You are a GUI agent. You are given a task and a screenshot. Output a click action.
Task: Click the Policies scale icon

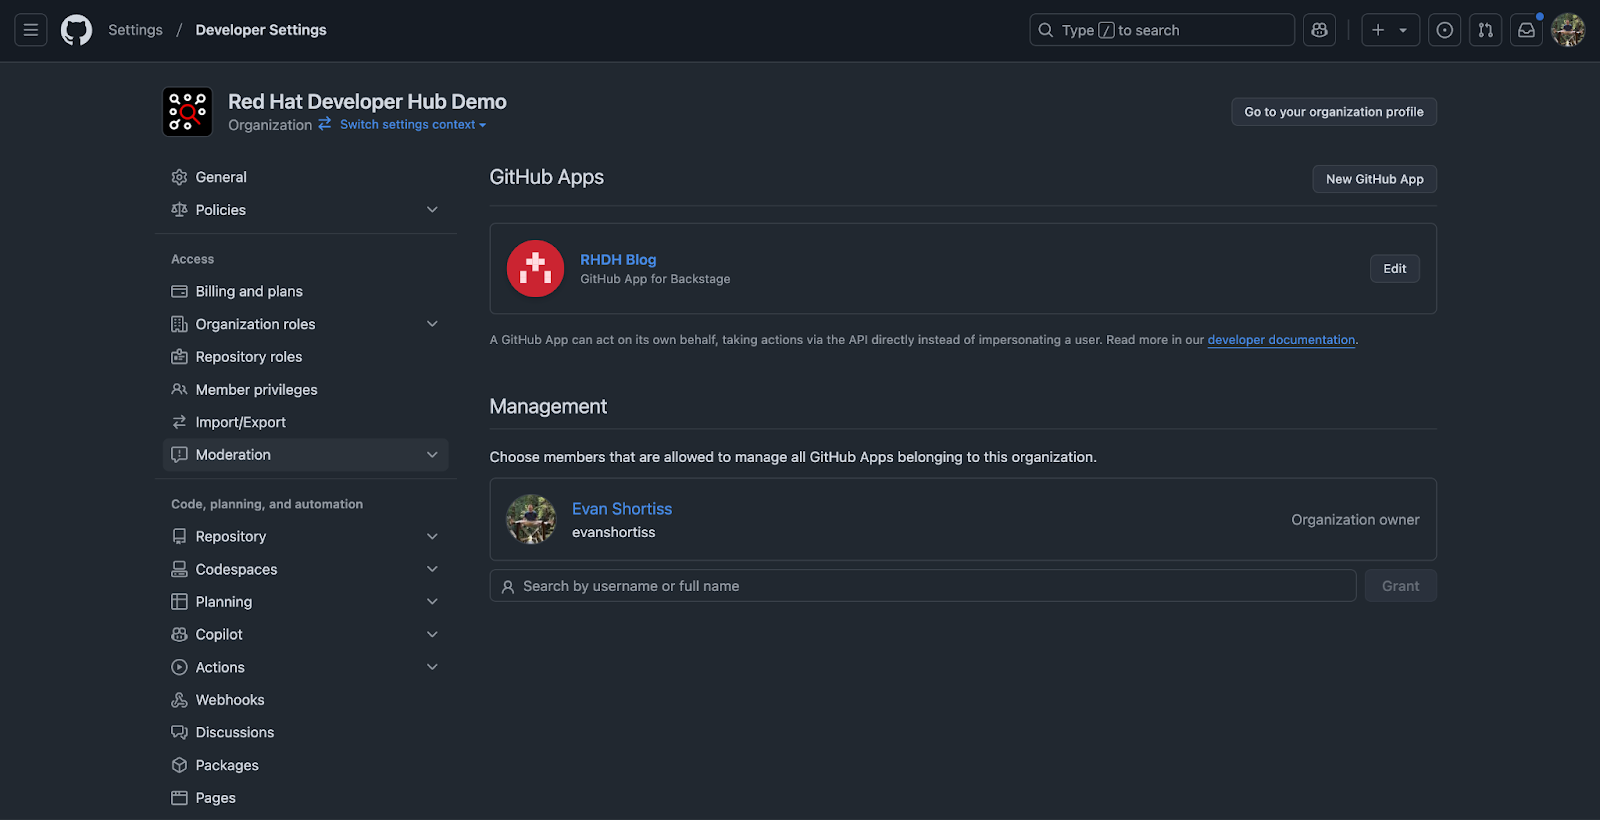coord(179,210)
